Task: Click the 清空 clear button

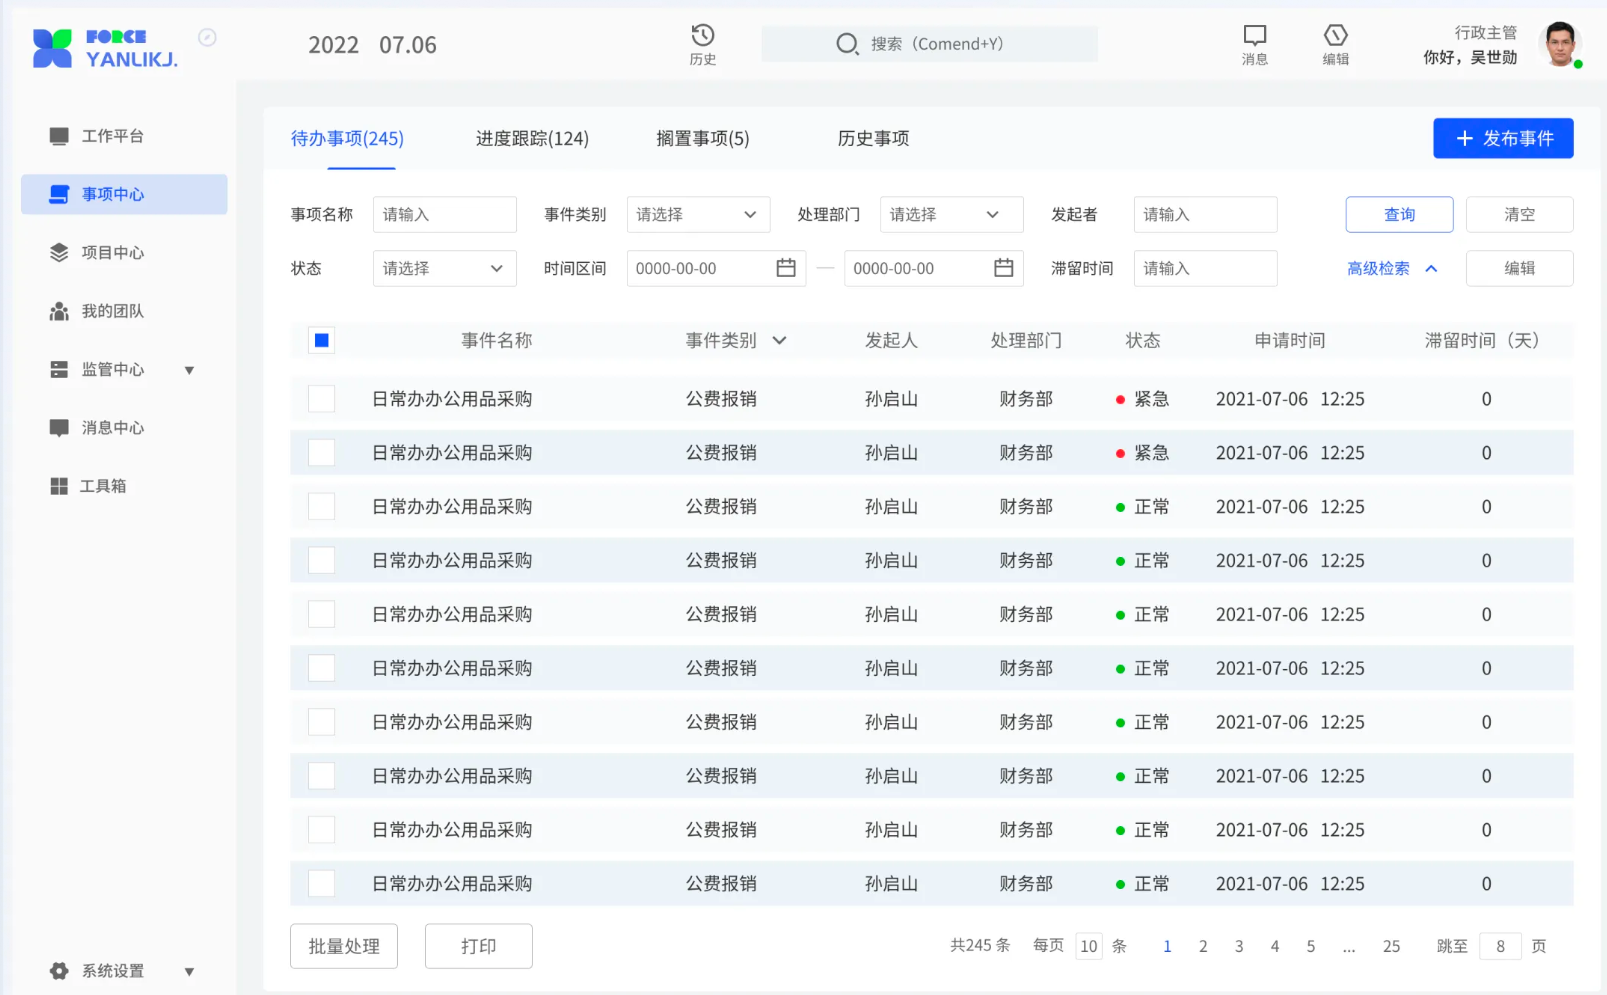Action: coord(1519,214)
